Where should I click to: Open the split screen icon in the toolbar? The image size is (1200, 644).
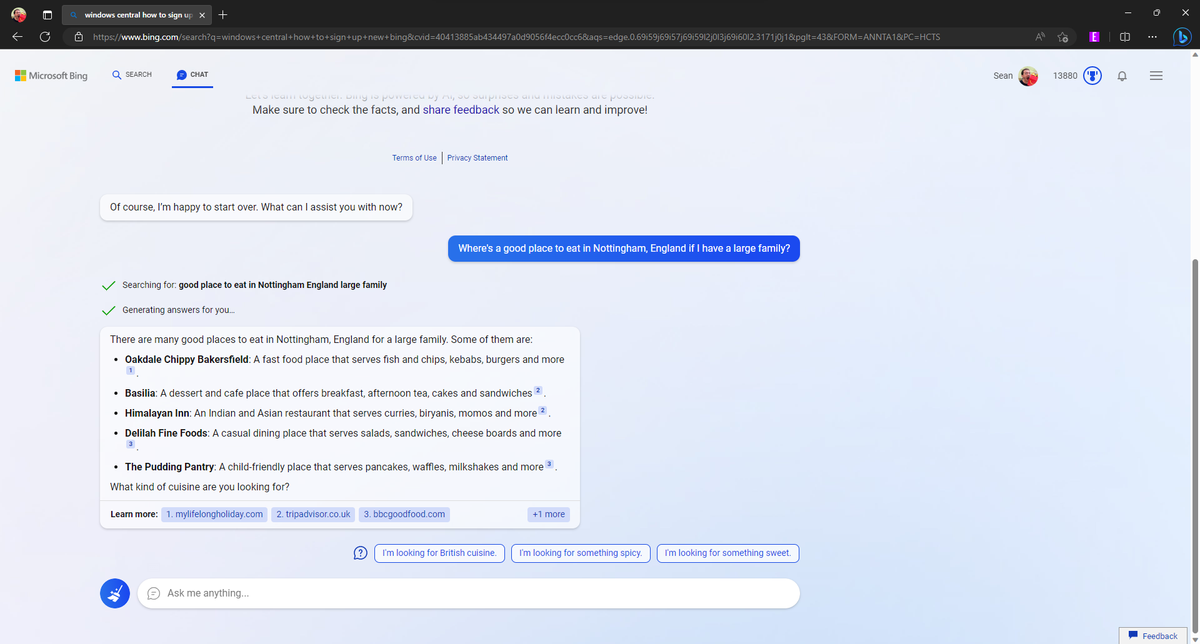1125,37
